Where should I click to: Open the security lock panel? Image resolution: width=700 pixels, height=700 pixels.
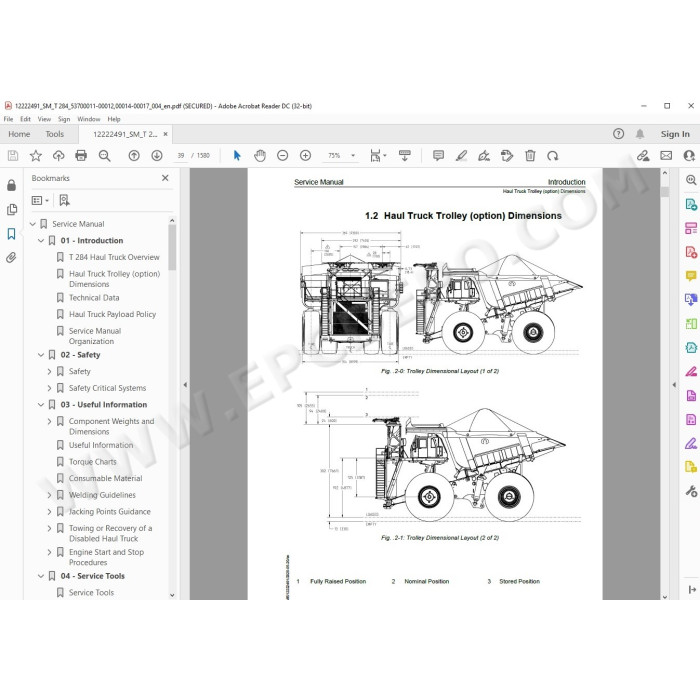click(x=12, y=185)
